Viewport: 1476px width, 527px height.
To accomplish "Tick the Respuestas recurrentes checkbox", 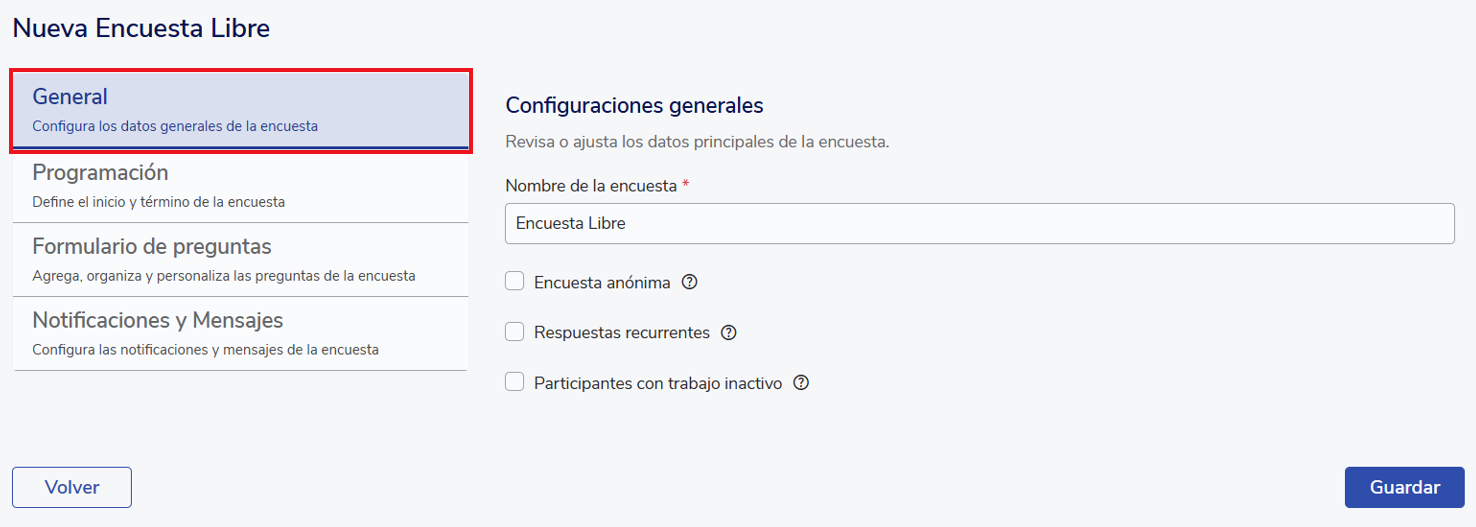I will click(x=515, y=332).
